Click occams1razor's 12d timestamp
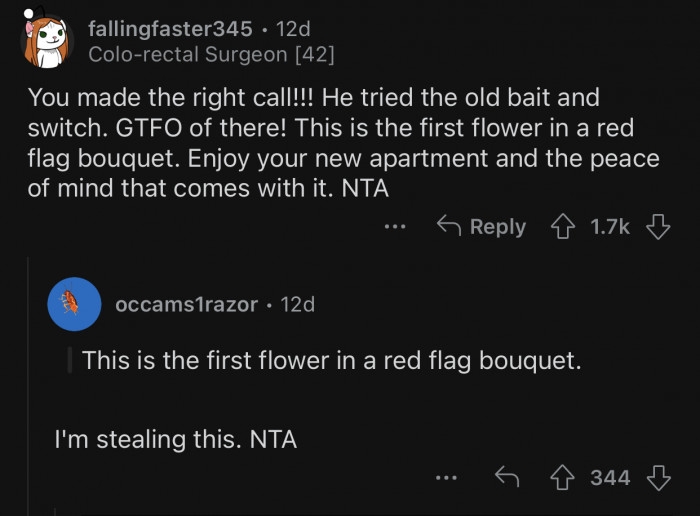Image resolution: width=700 pixels, height=516 pixels. [298, 304]
